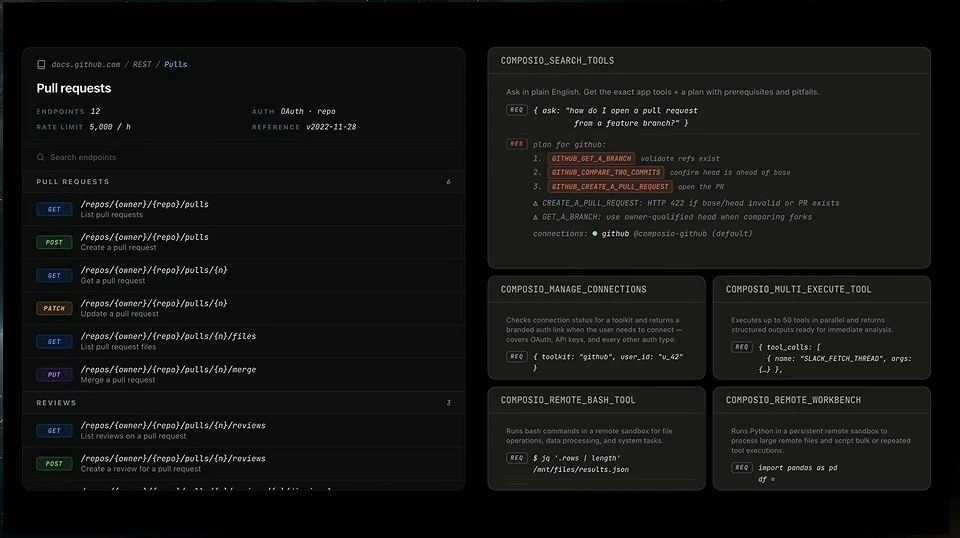Open the Merge a pull request endpoint
The width and height of the screenshot is (960, 538).
point(244,375)
